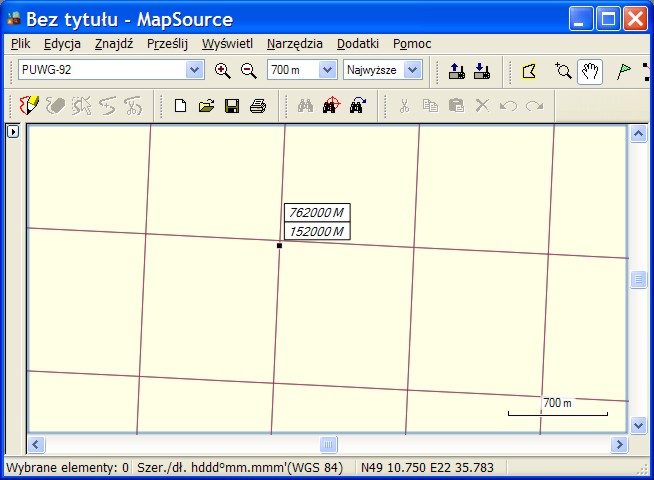Image resolution: width=654 pixels, height=480 pixels.
Task: Minimize the MapSource window
Action: click(x=581, y=19)
